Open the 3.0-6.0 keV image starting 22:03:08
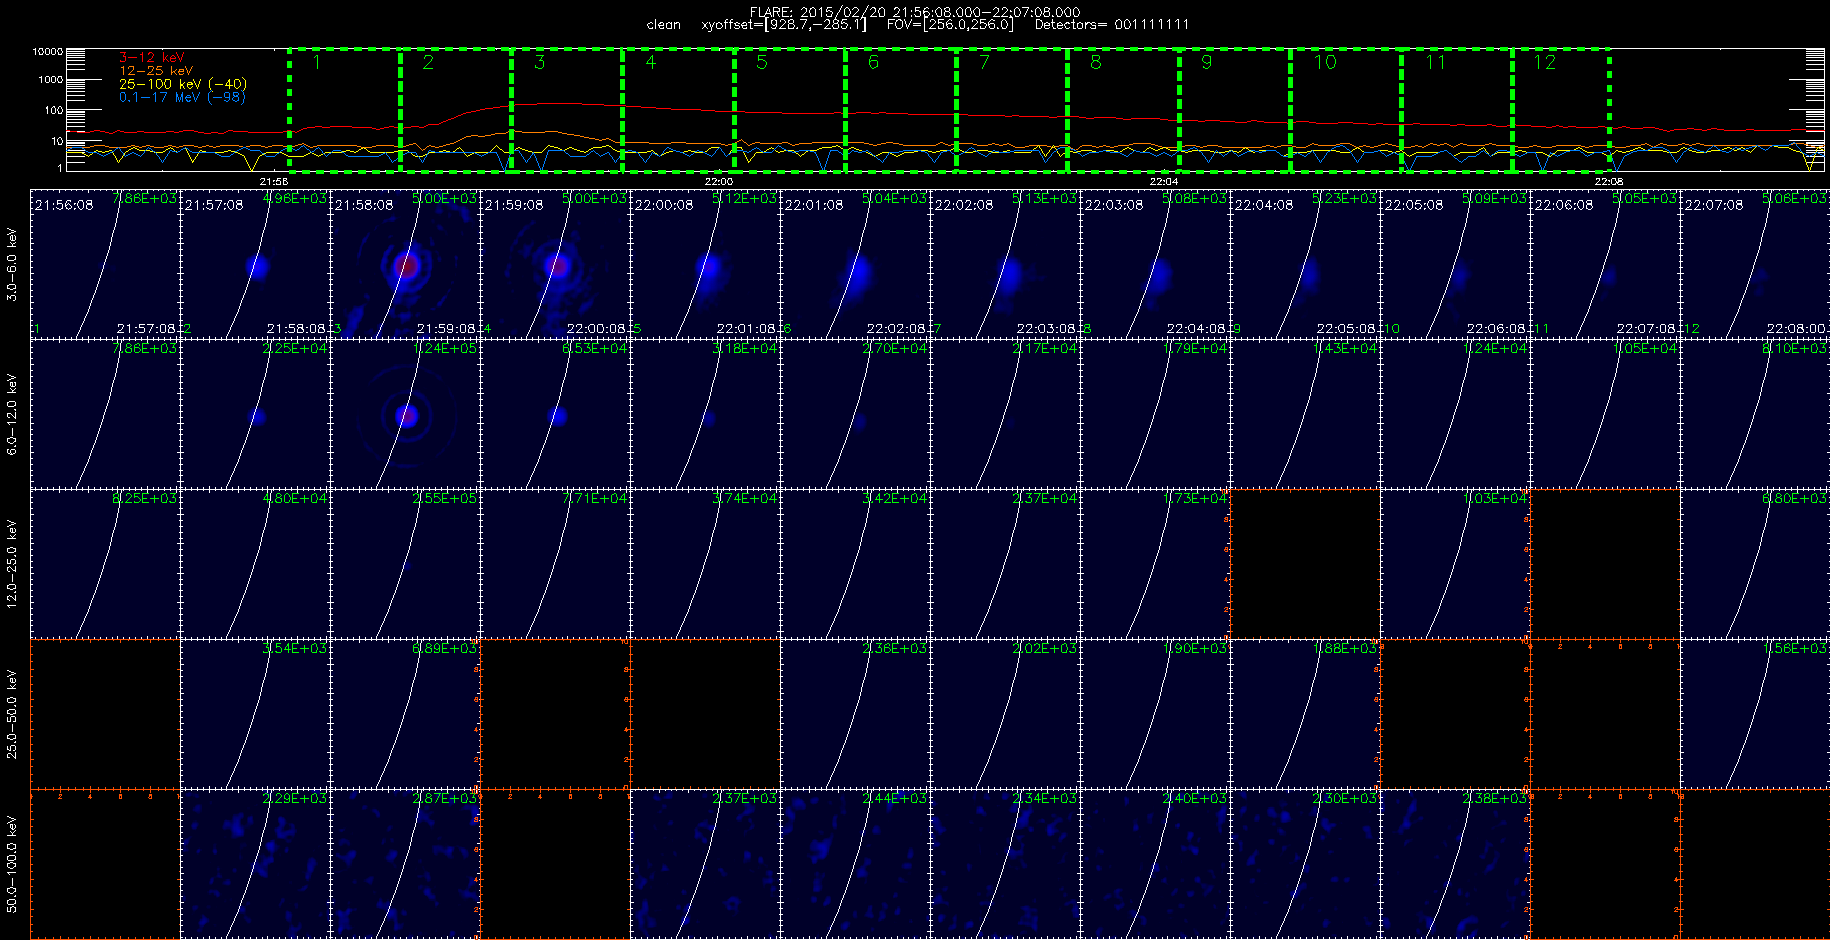Viewport: 1830px width, 940px height. tap(1155, 264)
